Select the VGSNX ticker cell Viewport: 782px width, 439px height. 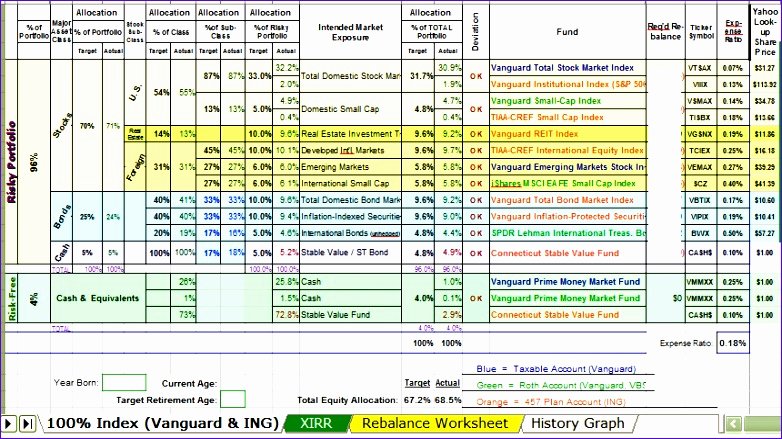701,134
